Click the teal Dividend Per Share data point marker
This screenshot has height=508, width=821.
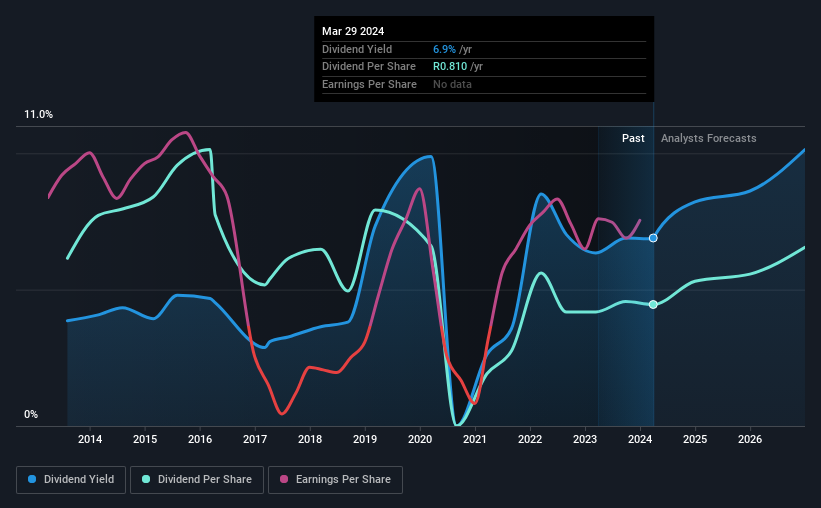coord(653,305)
